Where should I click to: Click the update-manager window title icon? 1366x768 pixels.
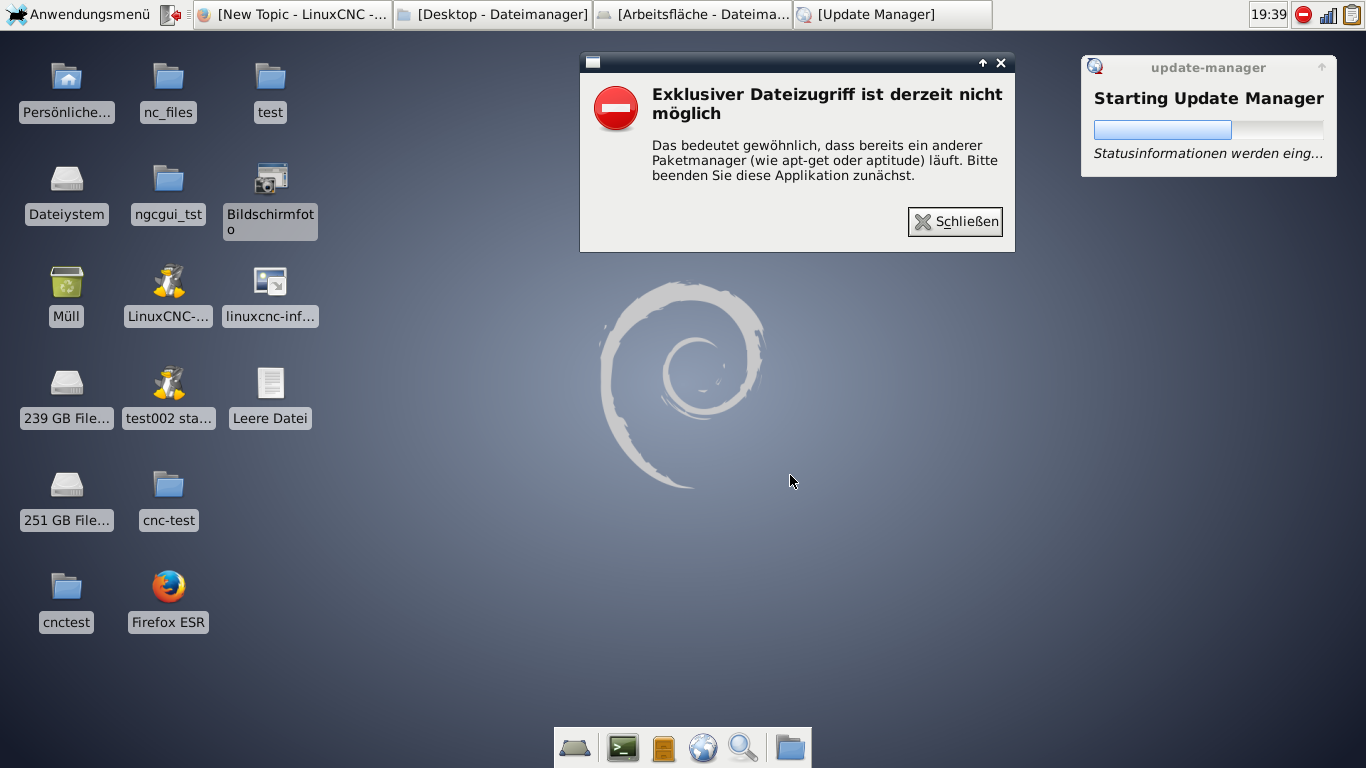click(x=1095, y=67)
